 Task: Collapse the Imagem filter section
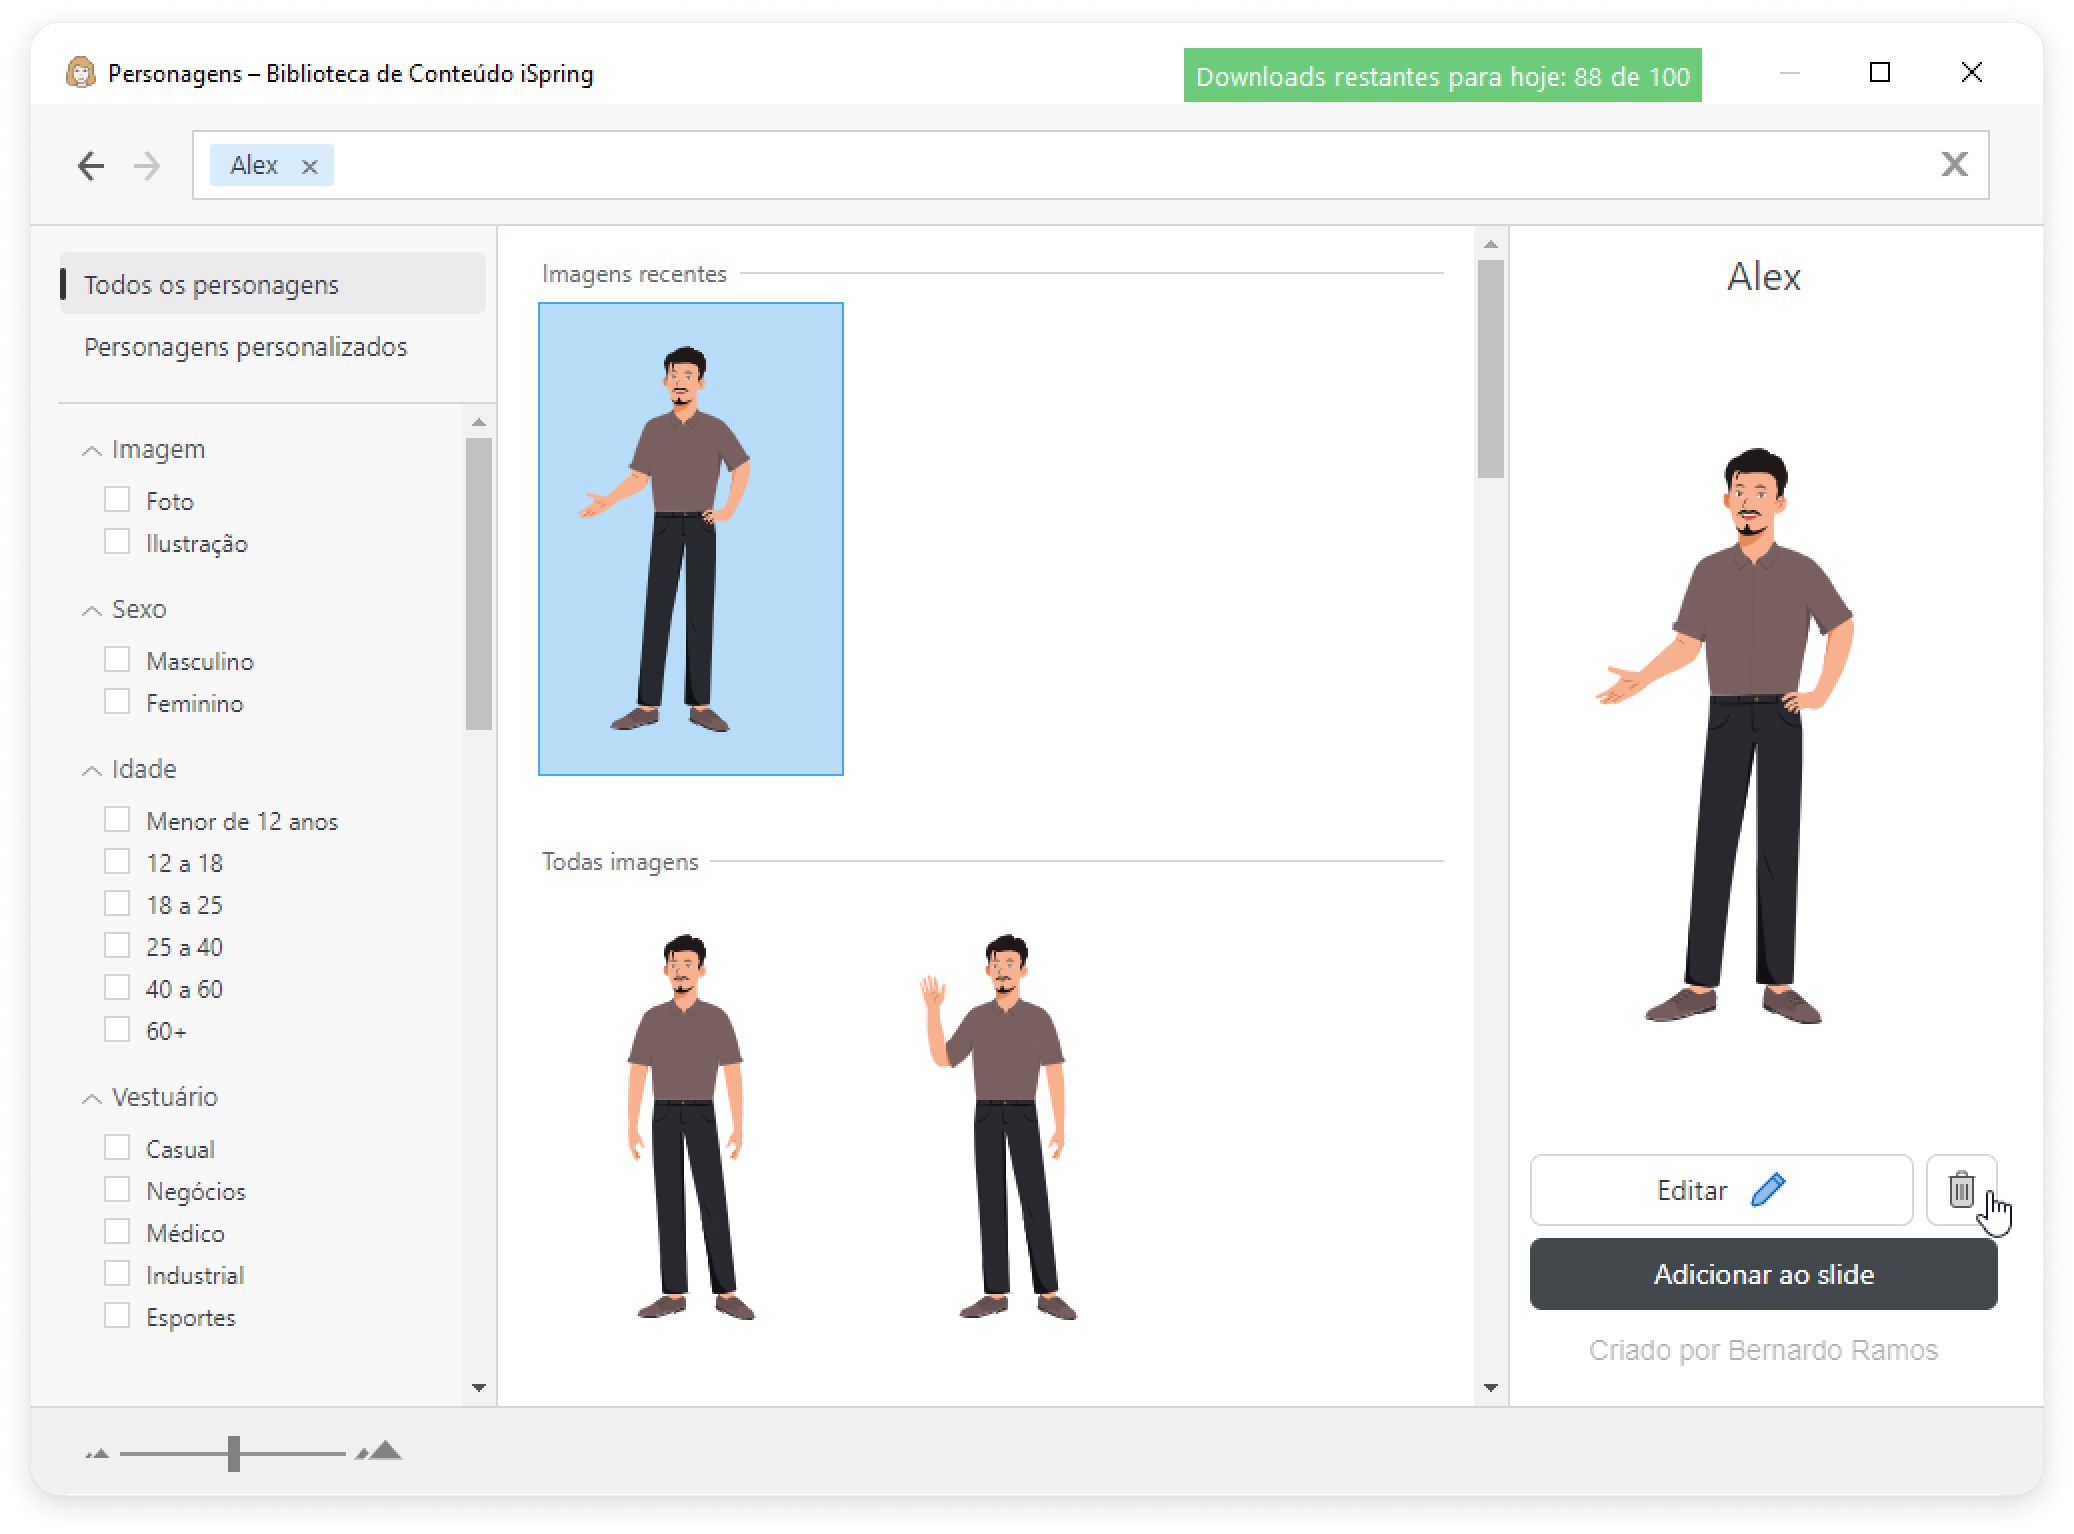coord(91,451)
